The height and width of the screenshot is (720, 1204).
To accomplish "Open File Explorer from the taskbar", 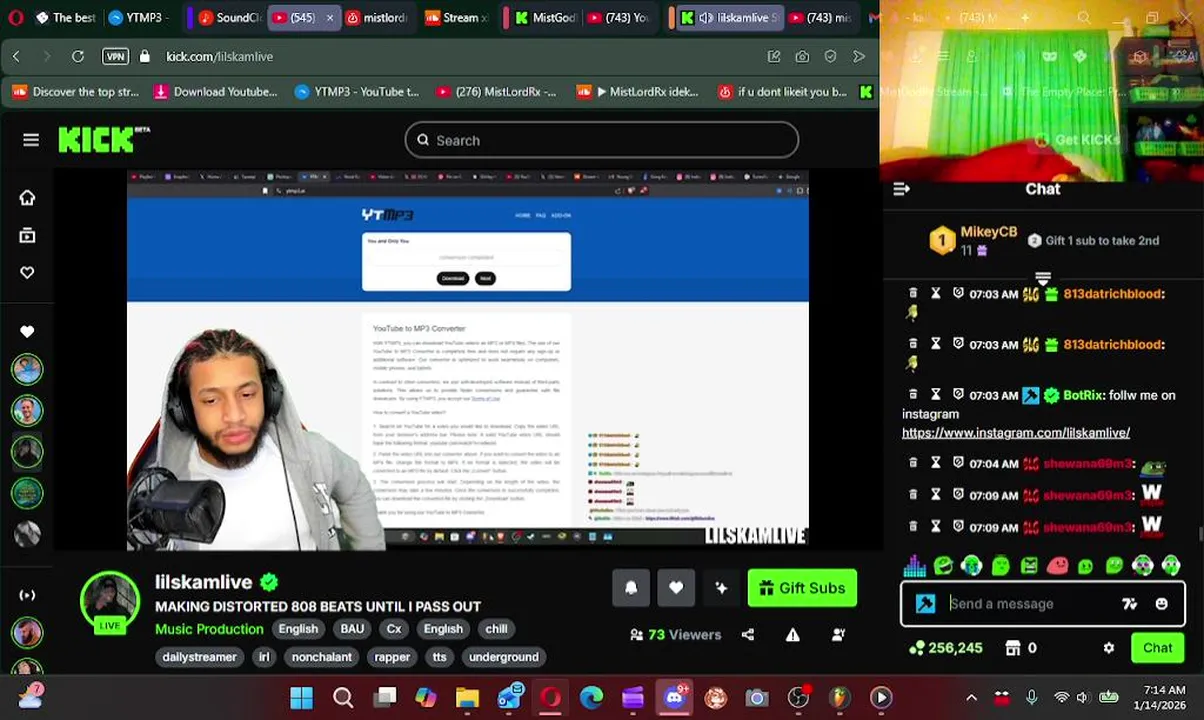I will pyautogui.click(x=467, y=698).
